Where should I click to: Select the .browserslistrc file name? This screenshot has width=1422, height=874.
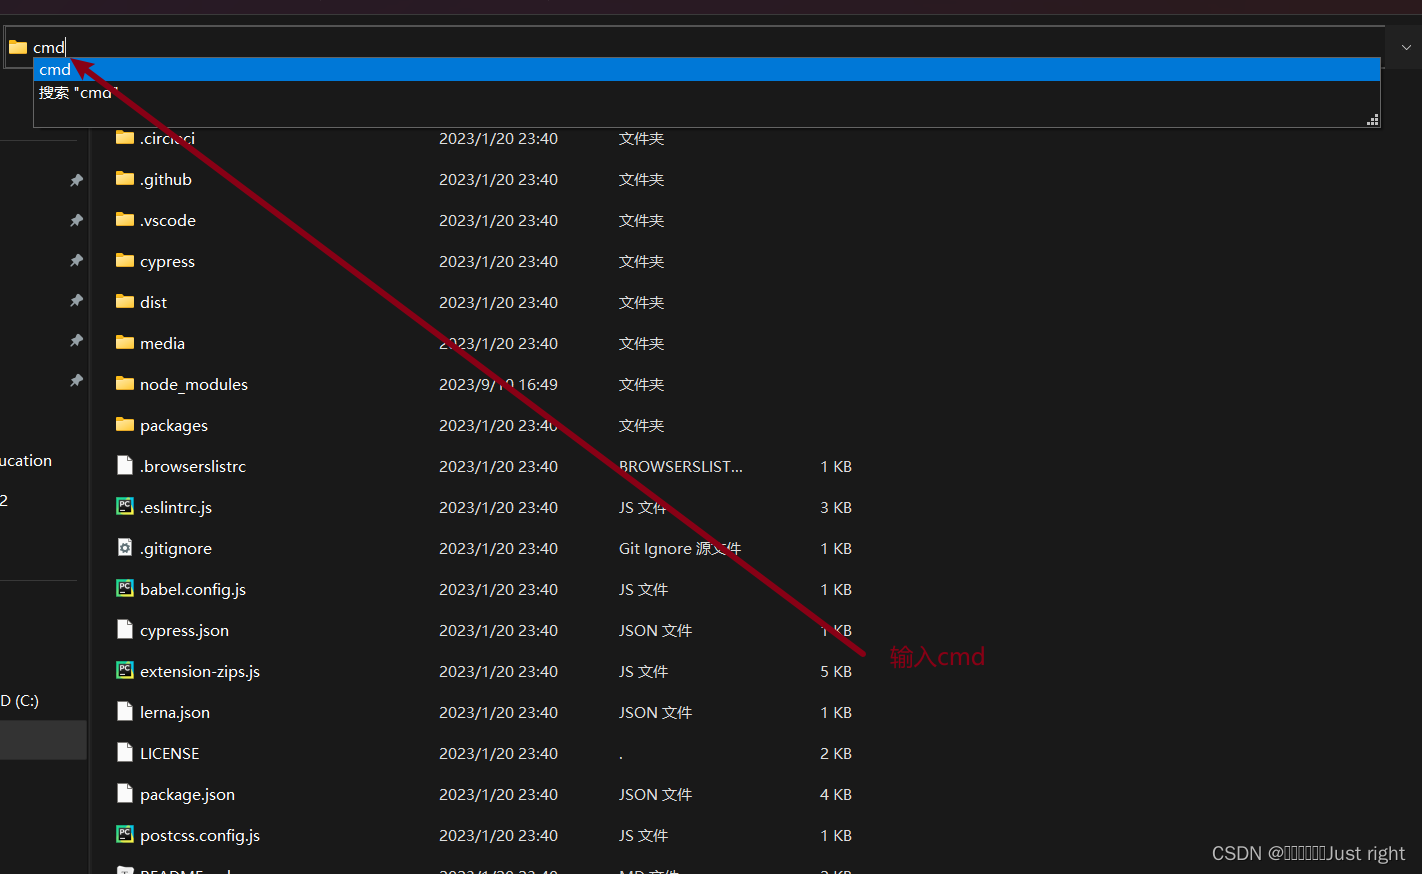point(193,467)
